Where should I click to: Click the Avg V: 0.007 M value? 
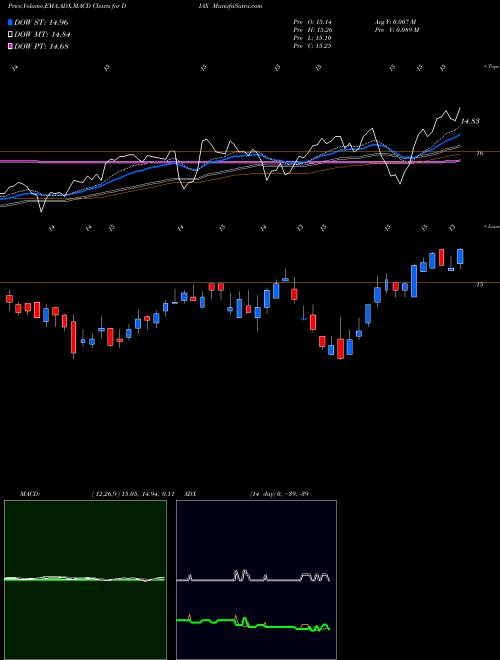[x=395, y=21]
